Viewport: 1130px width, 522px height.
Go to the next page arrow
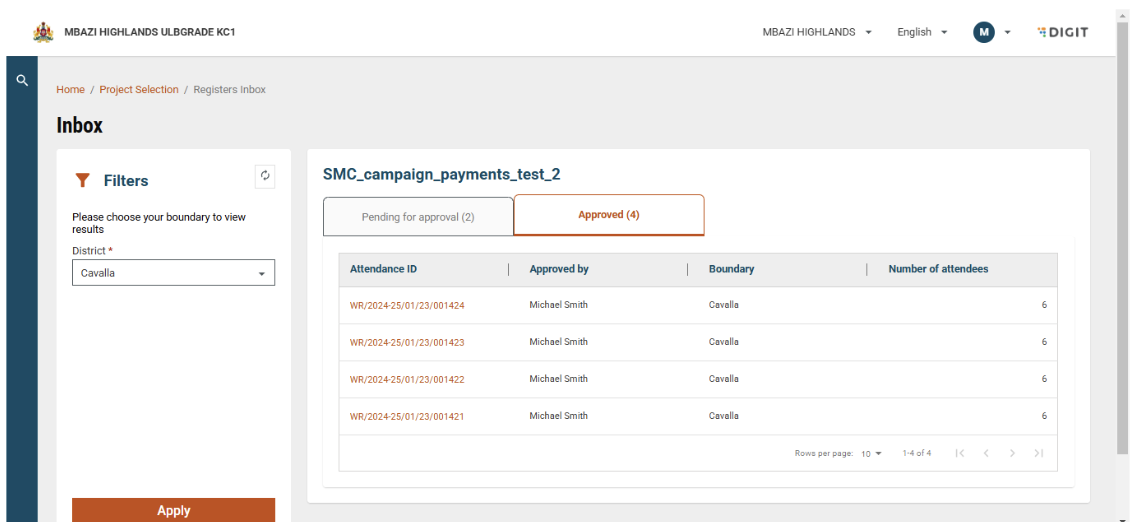[1012, 454]
